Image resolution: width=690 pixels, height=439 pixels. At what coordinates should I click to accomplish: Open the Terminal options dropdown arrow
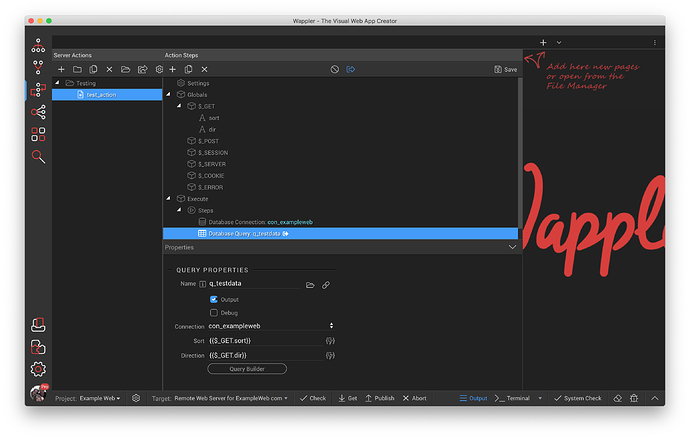pos(540,399)
